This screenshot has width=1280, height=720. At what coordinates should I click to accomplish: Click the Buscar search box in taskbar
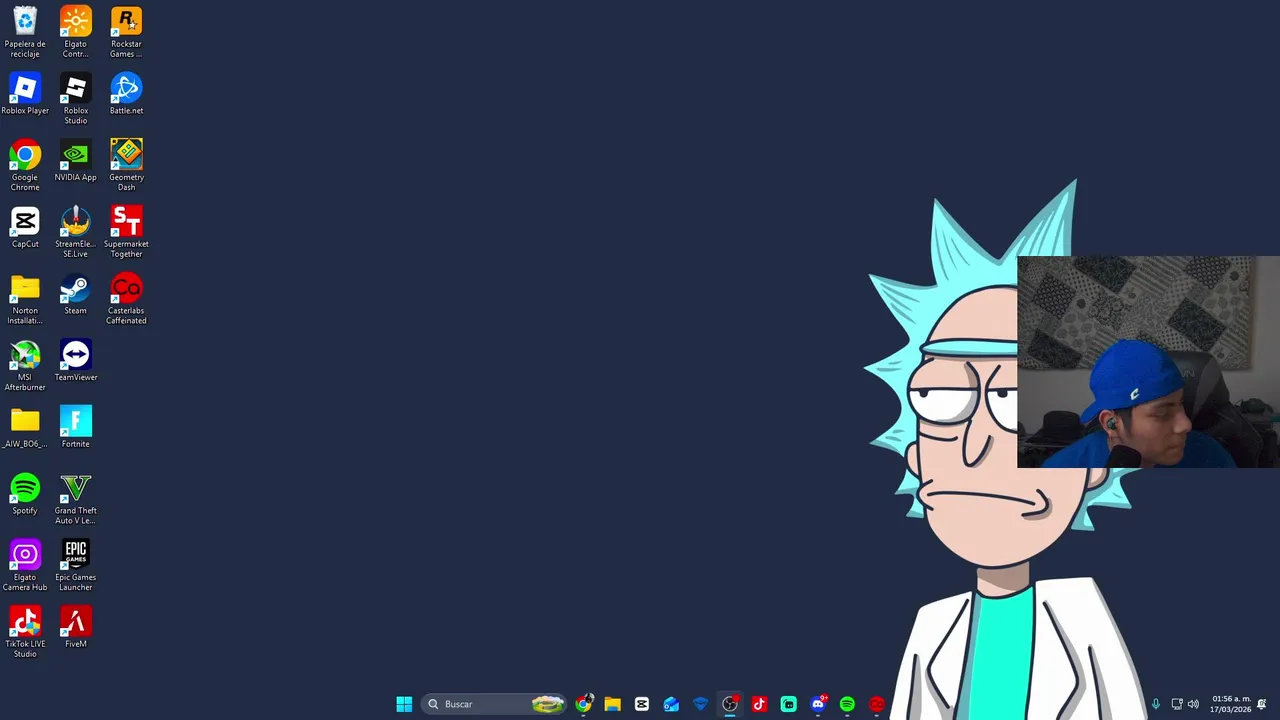click(494, 704)
